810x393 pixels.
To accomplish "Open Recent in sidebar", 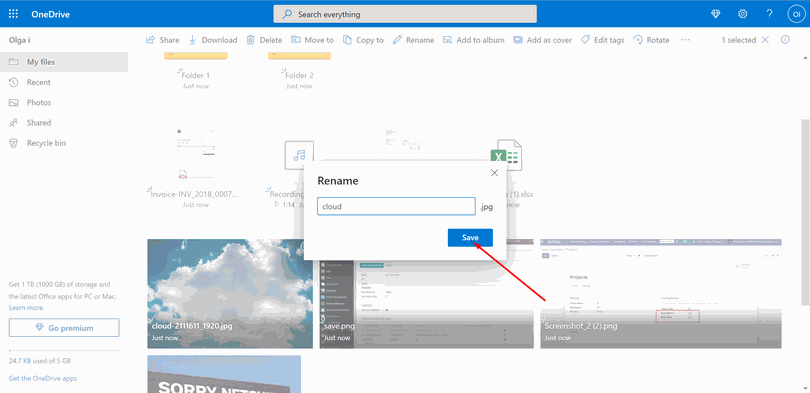I will tap(64, 82).
